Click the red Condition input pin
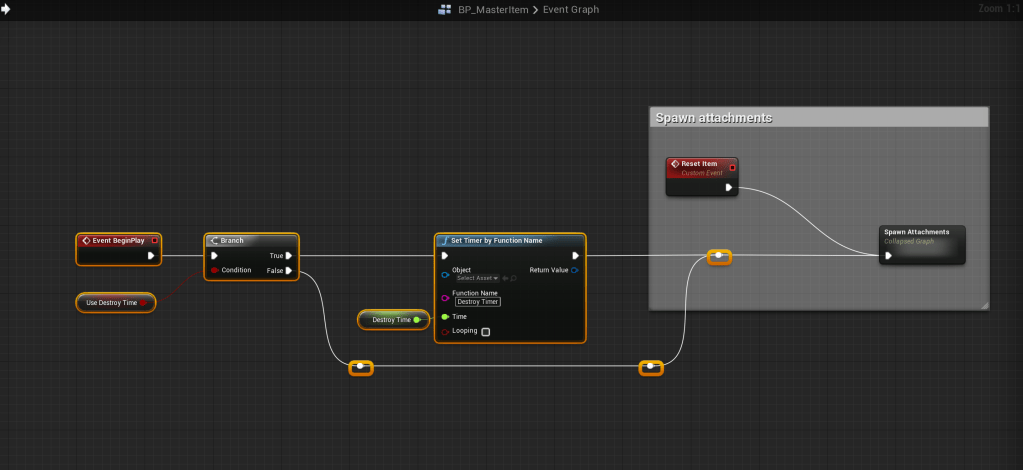 [x=214, y=270]
